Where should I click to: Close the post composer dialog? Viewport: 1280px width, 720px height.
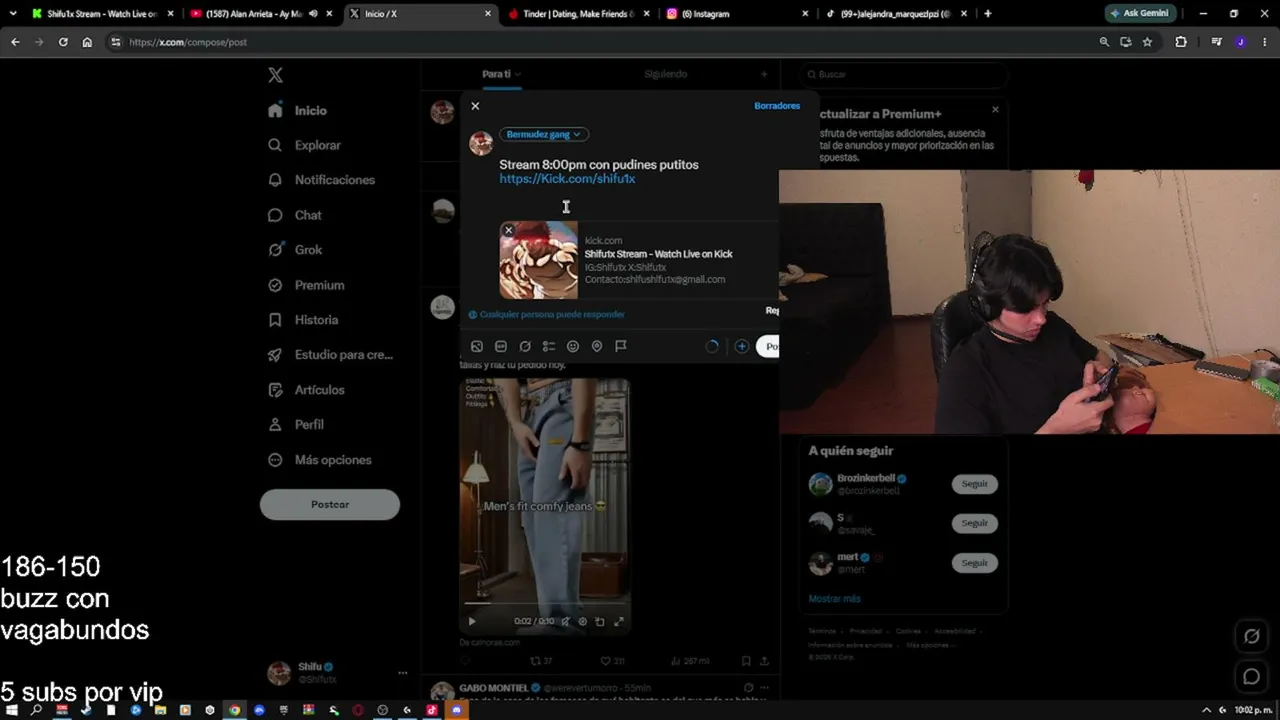click(x=475, y=106)
